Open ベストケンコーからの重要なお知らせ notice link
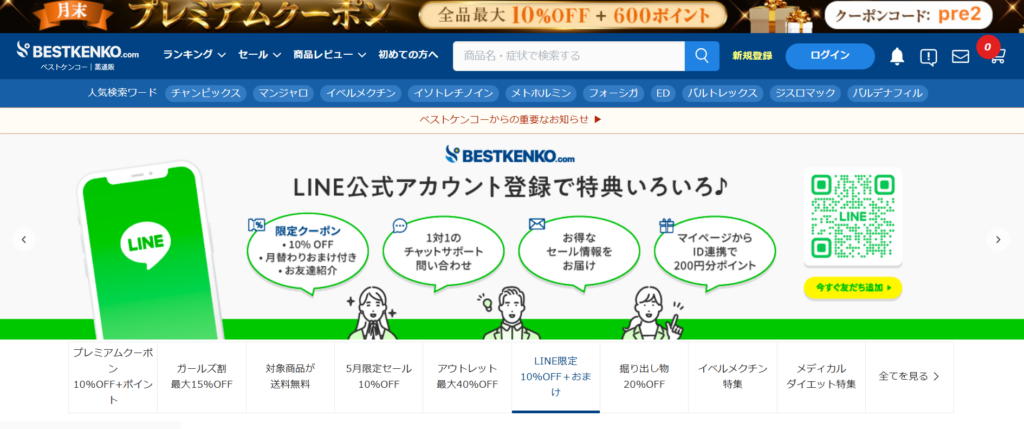Screen dimensions: 1024x429 tap(511, 119)
